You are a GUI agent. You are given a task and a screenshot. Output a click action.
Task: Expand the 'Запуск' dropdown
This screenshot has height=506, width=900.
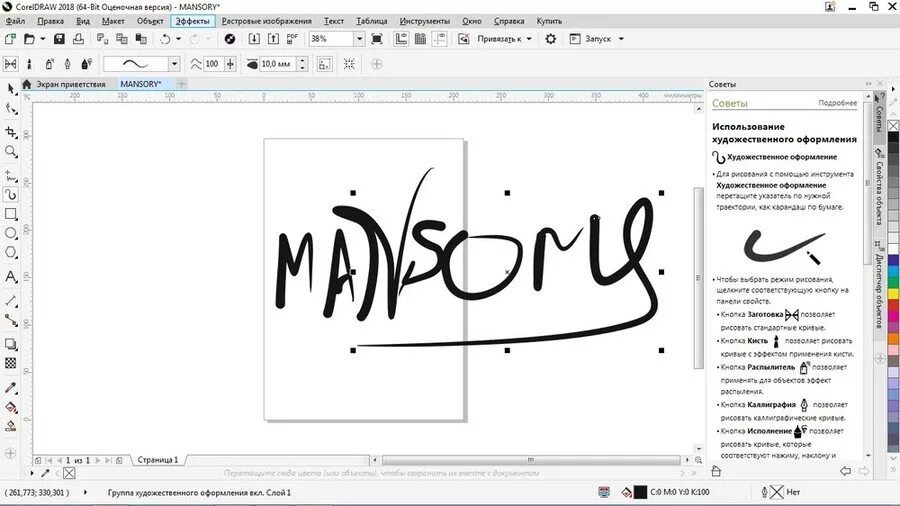(x=621, y=39)
